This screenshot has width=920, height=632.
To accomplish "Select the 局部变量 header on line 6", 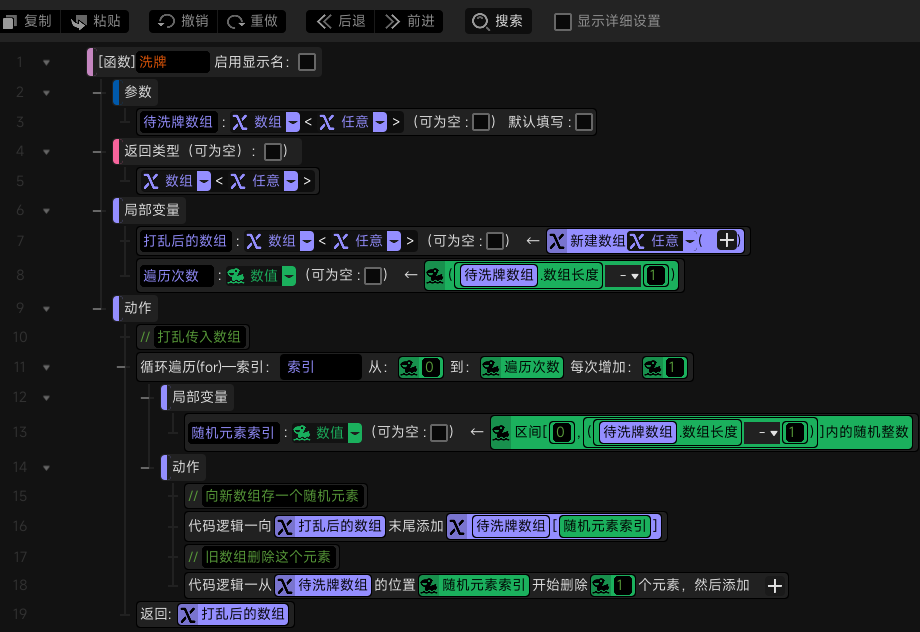I will (151, 211).
